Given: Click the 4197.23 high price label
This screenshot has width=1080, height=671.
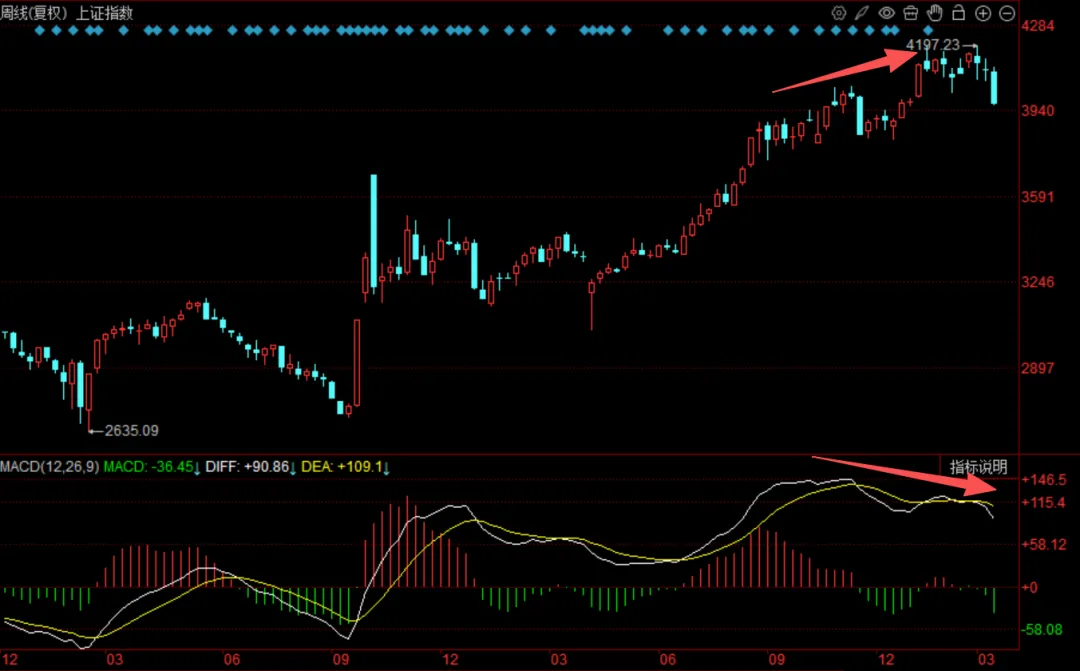Looking at the screenshot, I should coord(933,45).
